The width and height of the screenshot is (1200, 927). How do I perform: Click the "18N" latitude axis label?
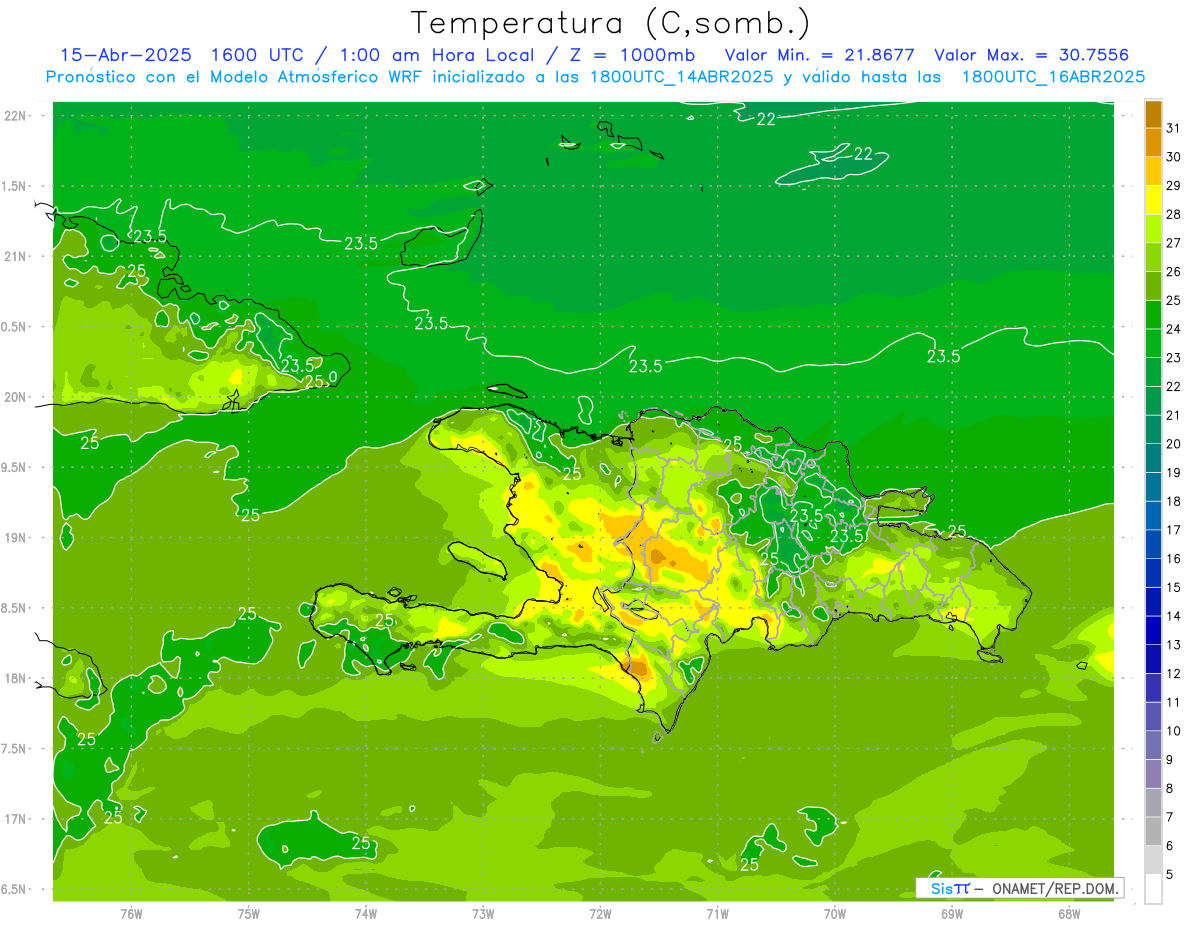pos(16,679)
